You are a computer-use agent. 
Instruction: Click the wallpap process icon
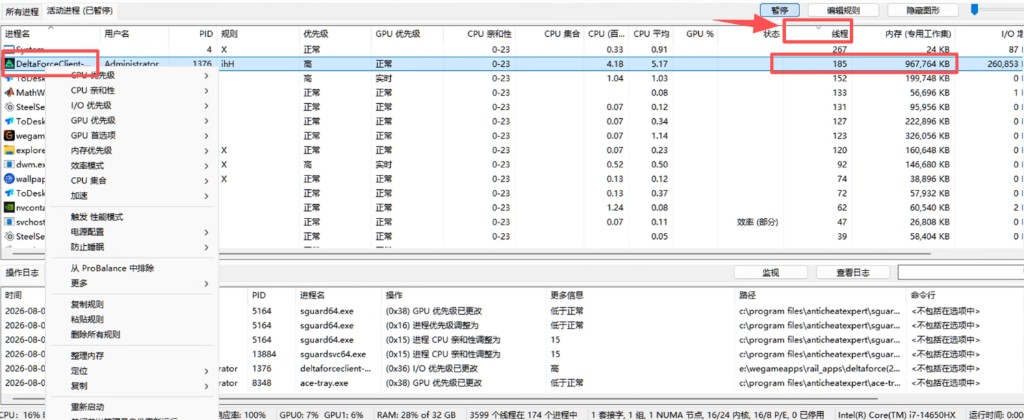10,178
